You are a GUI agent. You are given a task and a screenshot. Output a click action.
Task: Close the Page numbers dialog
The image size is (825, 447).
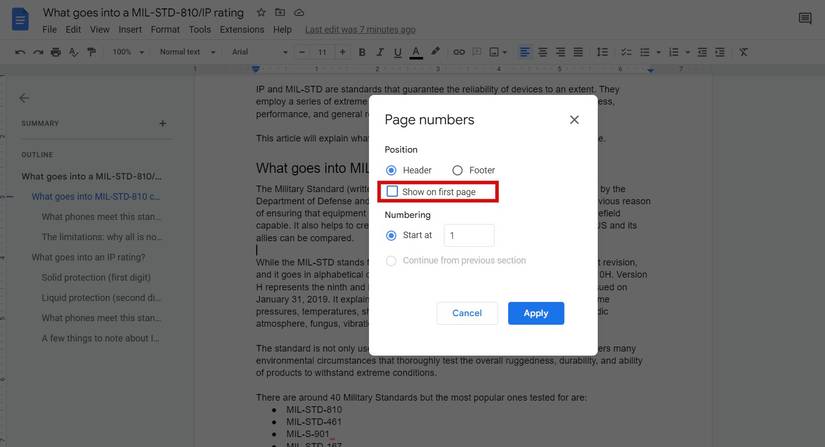(574, 120)
